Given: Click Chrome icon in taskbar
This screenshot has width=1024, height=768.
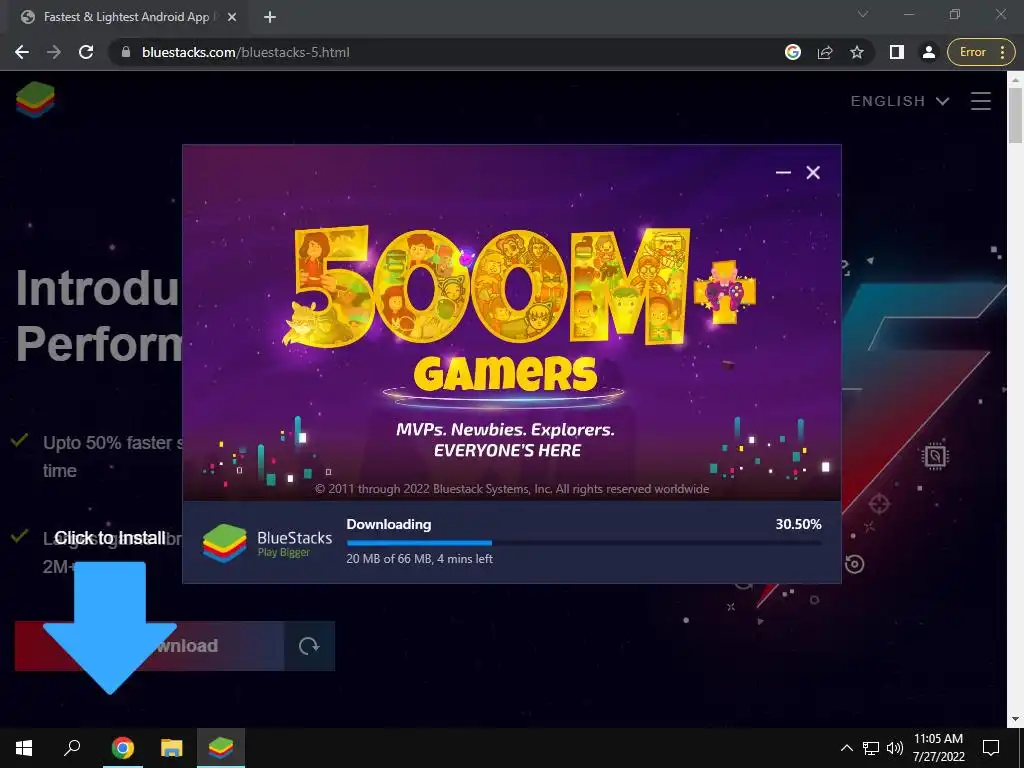Looking at the screenshot, I should (x=123, y=748).
